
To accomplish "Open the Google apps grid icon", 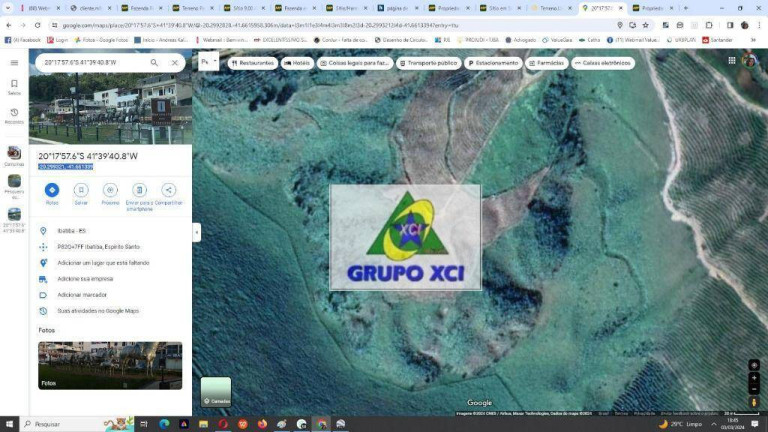I will coord(732,60).
